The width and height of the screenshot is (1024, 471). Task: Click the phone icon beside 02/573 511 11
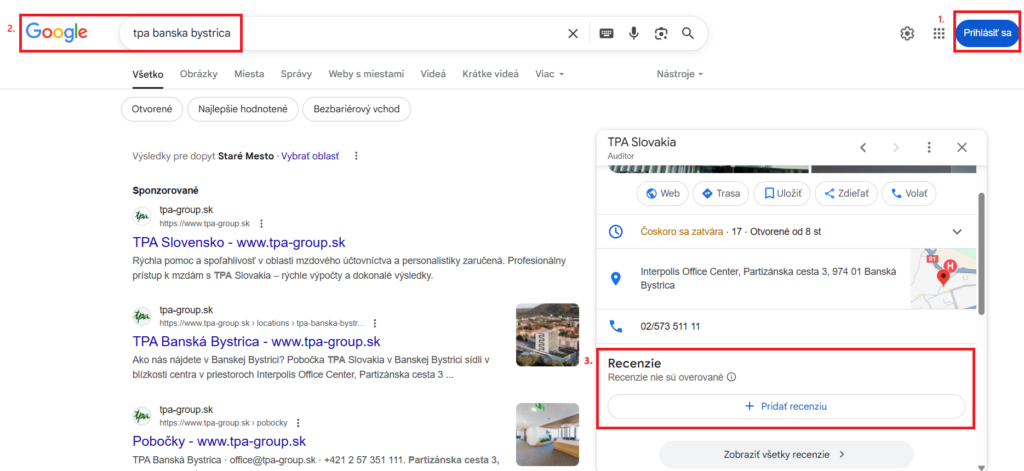click(x=615, y=326)
